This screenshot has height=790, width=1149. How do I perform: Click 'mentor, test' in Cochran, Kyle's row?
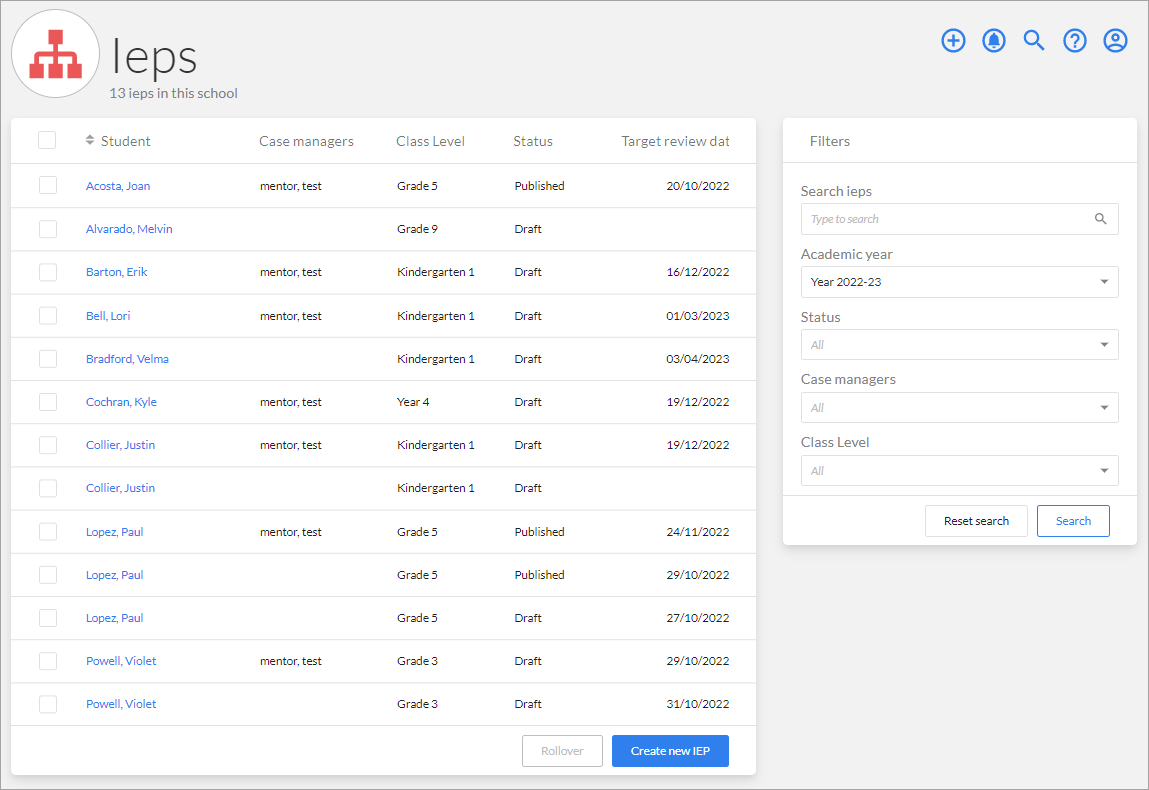coord(291,402)
